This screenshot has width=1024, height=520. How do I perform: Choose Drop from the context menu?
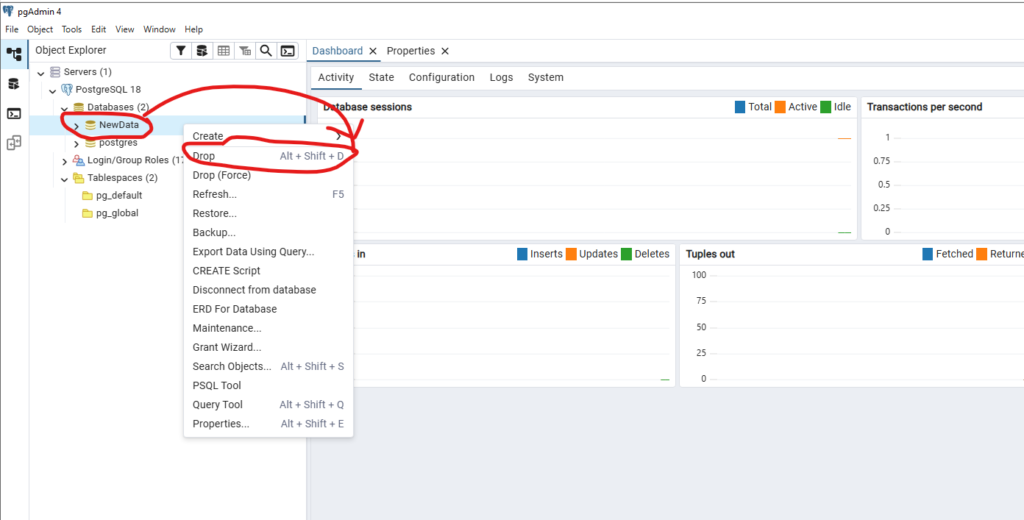204,157
